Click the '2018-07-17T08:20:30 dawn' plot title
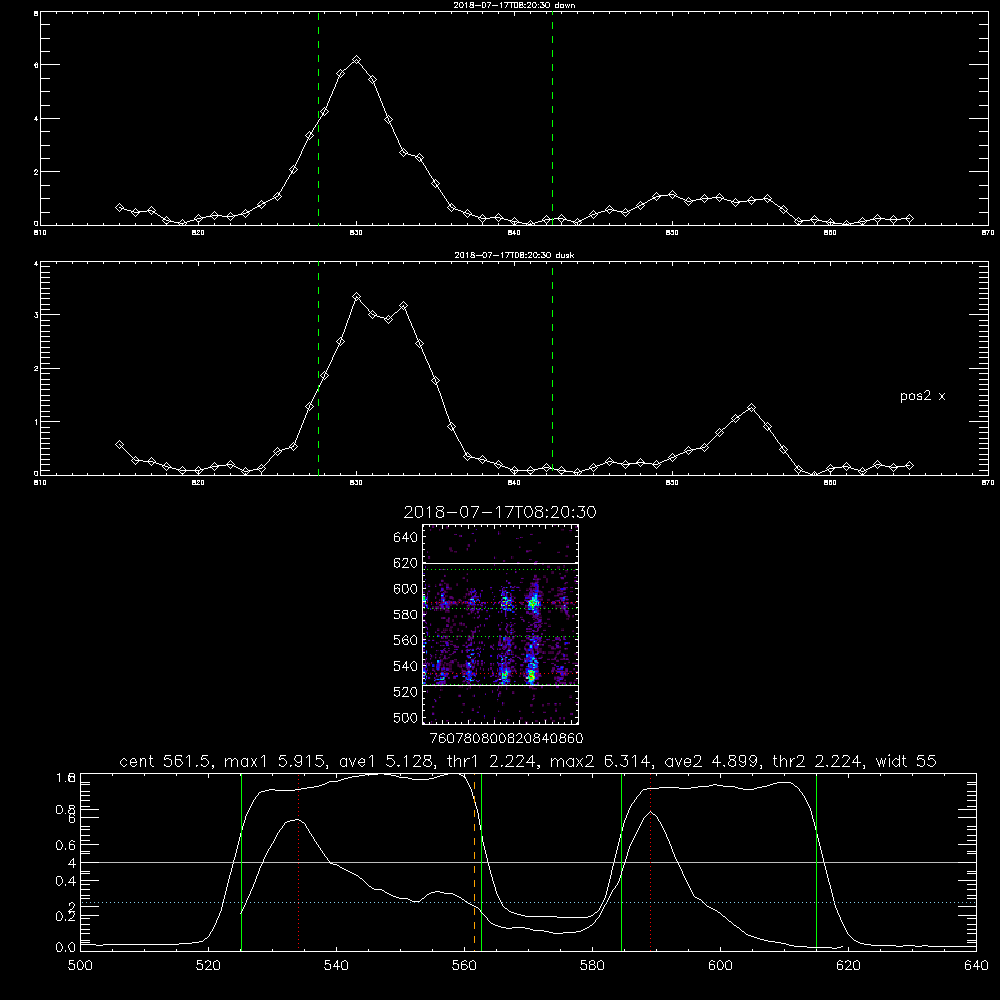This screenshot has width=1000, height=1000. tap(514, 5)
